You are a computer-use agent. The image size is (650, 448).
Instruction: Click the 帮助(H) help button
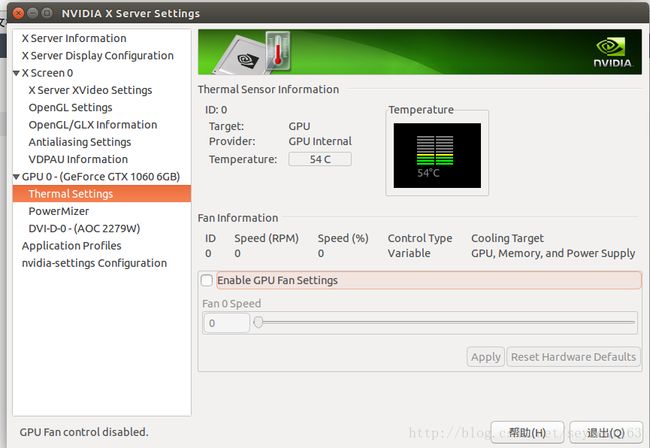coord(527,433)
